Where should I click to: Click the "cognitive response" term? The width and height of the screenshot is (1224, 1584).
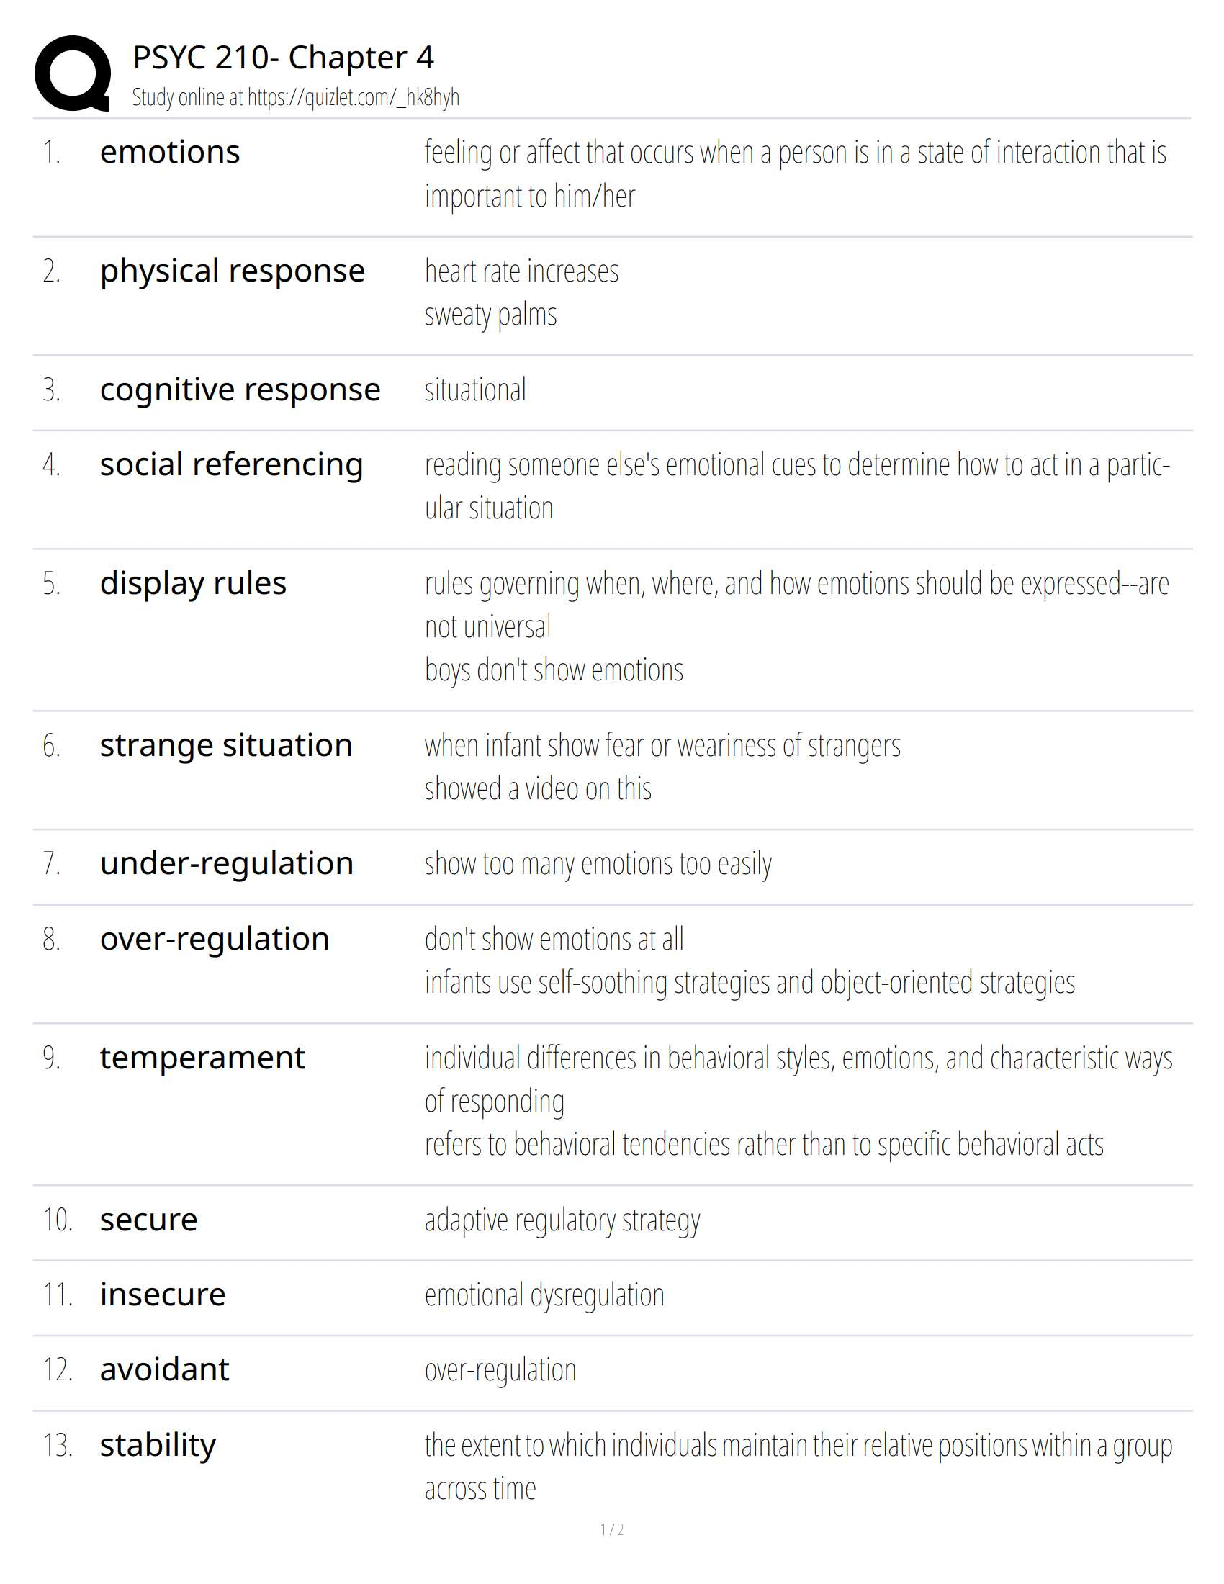(x=240, y=389)
